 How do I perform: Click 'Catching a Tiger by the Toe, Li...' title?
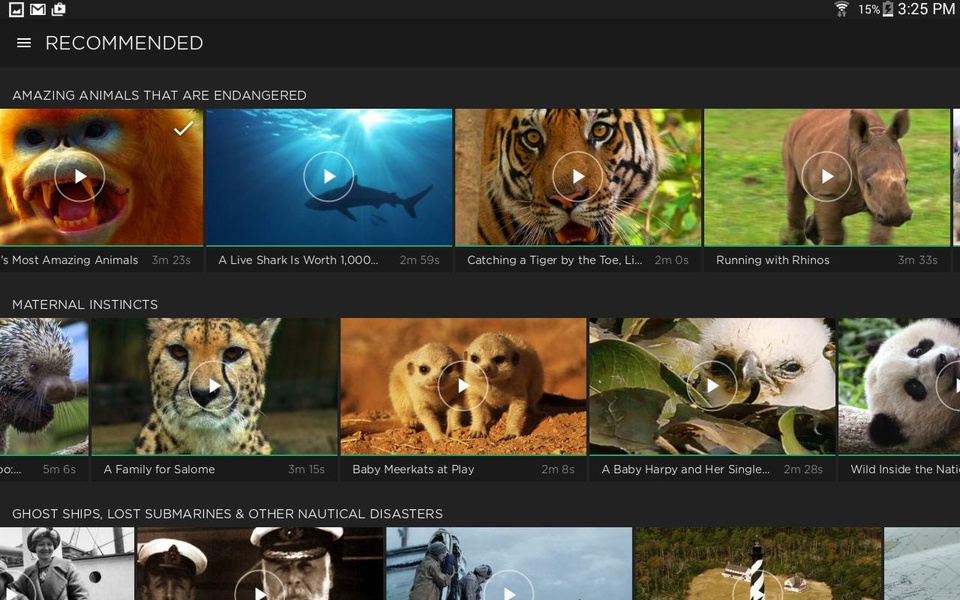tap(555, 260)
